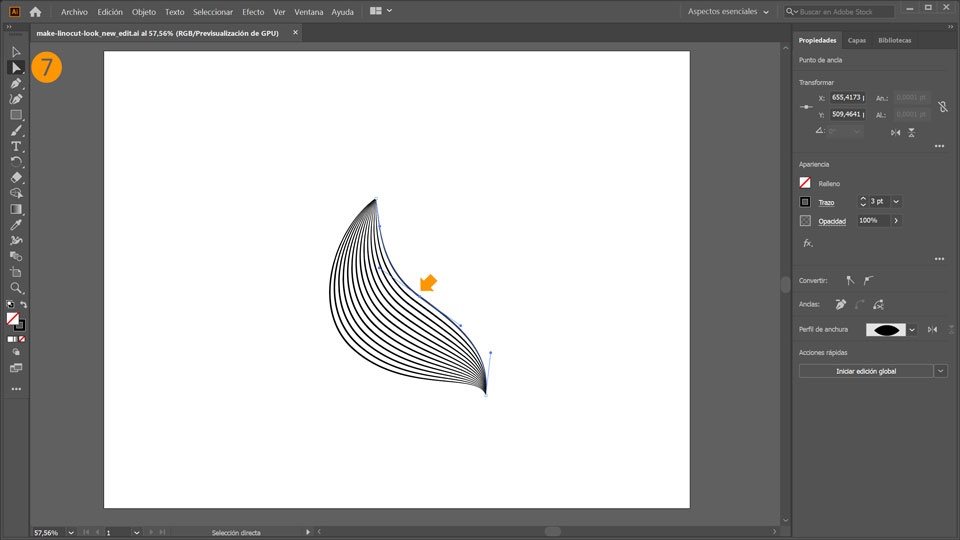Click the Iniciar edición global button

tap(866, 371)
